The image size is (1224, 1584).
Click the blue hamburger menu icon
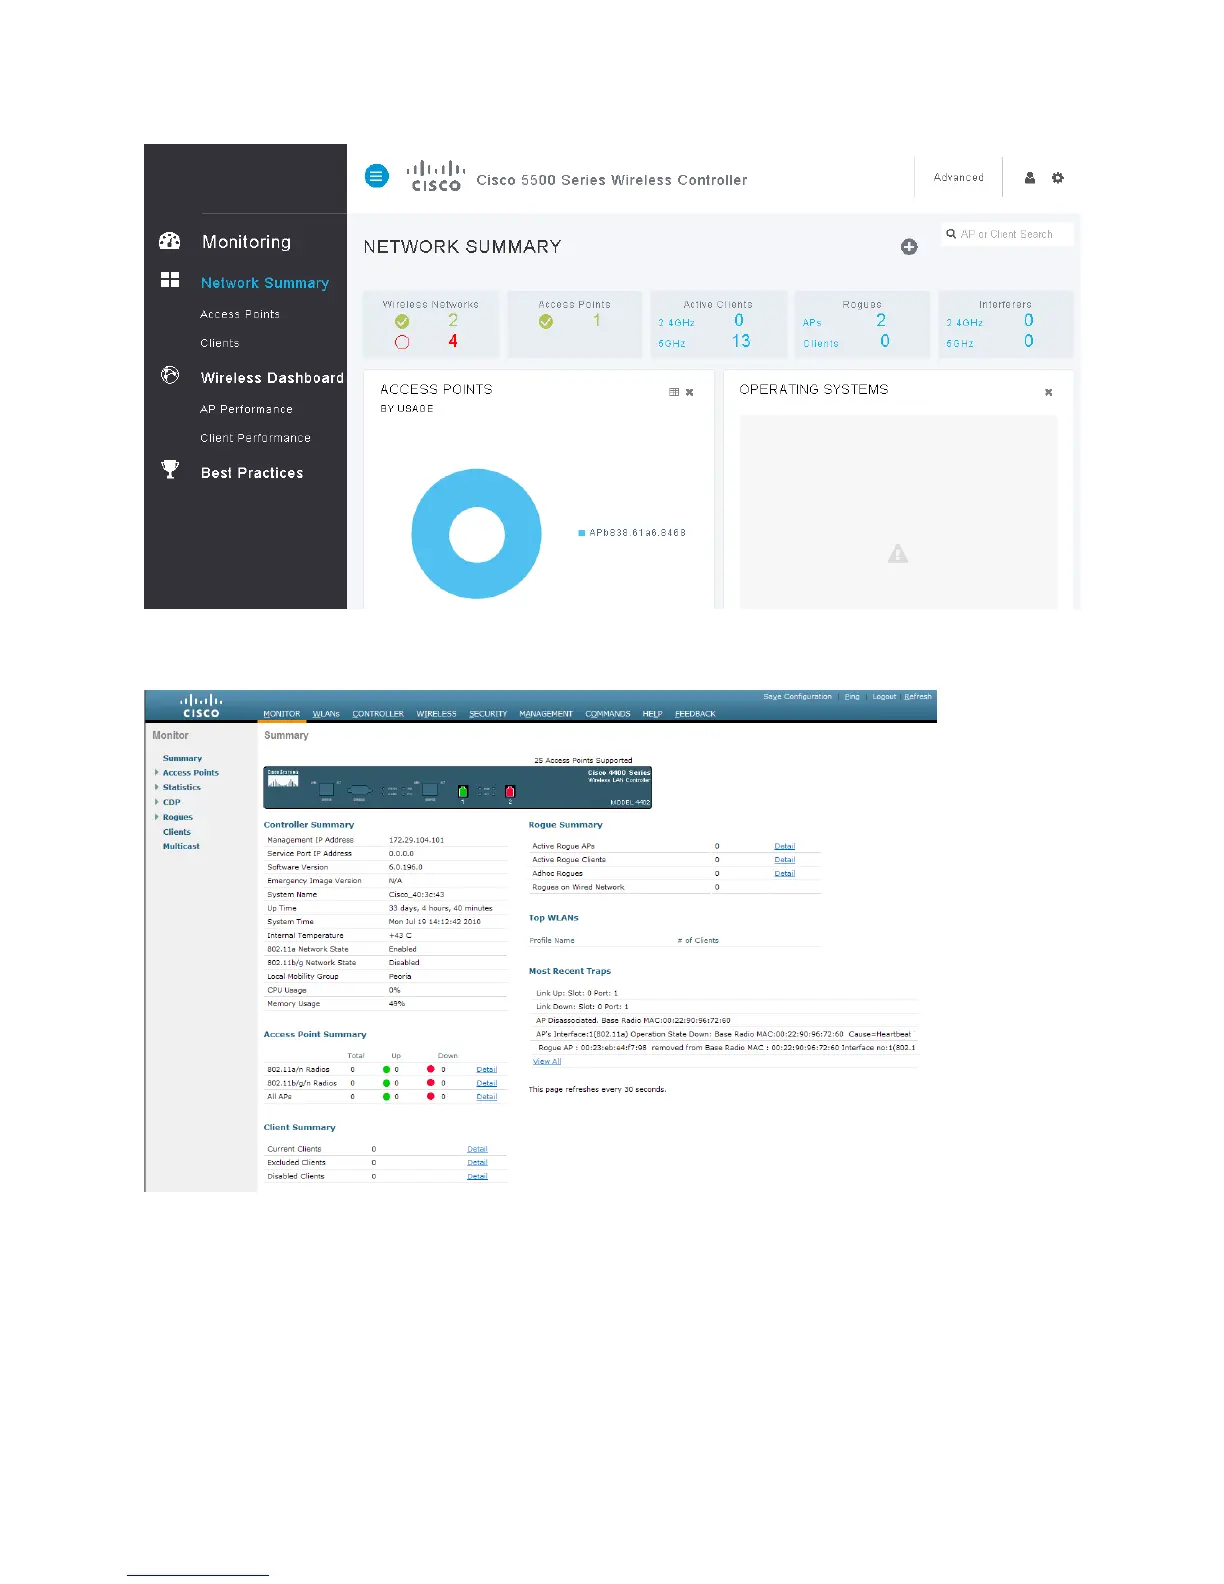tap(377, 177)
